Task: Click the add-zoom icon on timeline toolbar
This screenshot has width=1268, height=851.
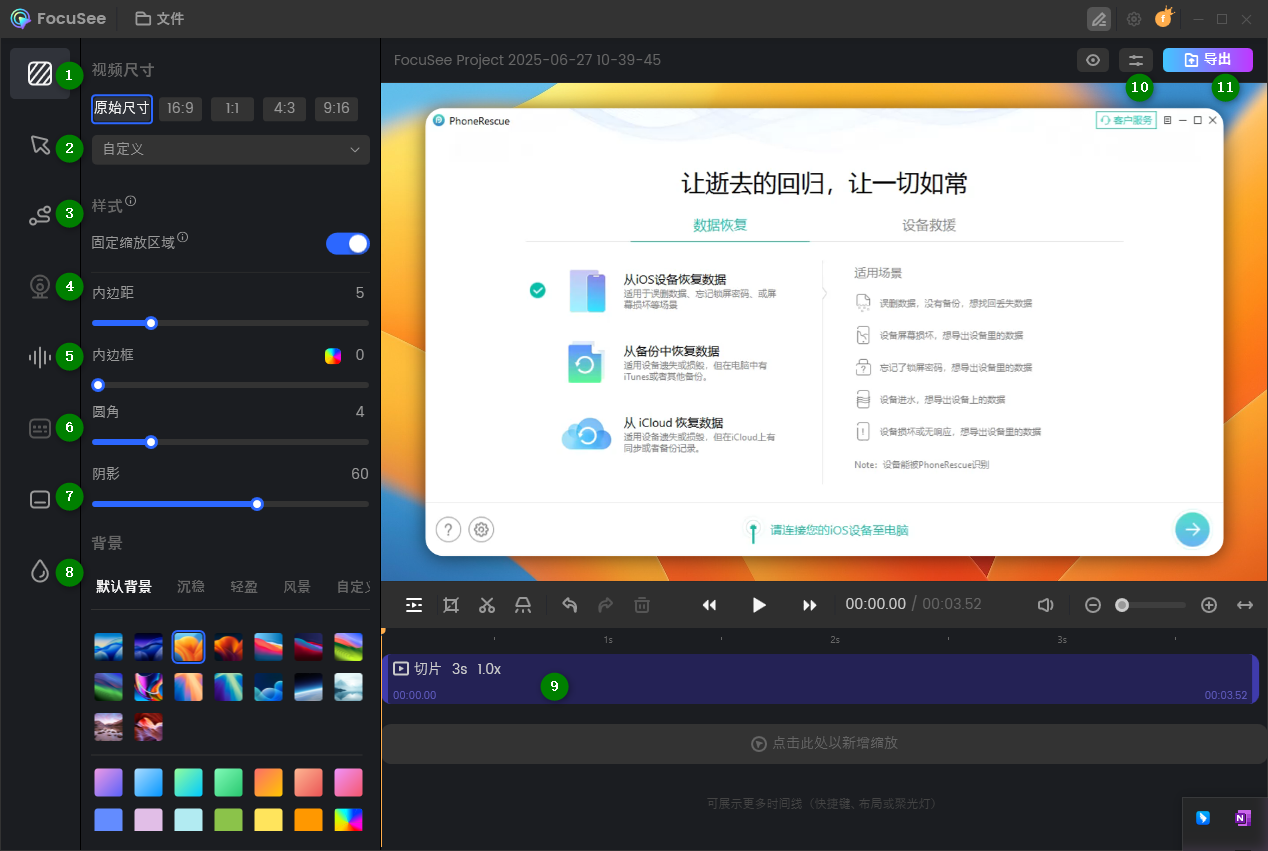Action: (x=414, y=605)
